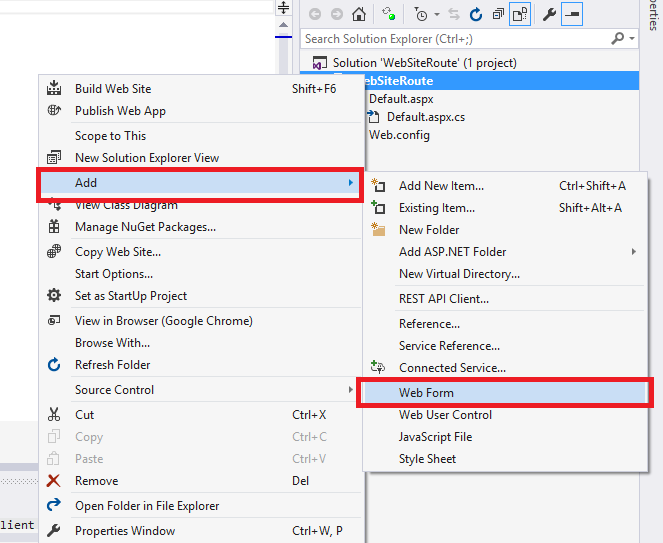Viewport: 663px width, 543px height.
Task: Choose Copy Web Site
Action: point(200,252)
